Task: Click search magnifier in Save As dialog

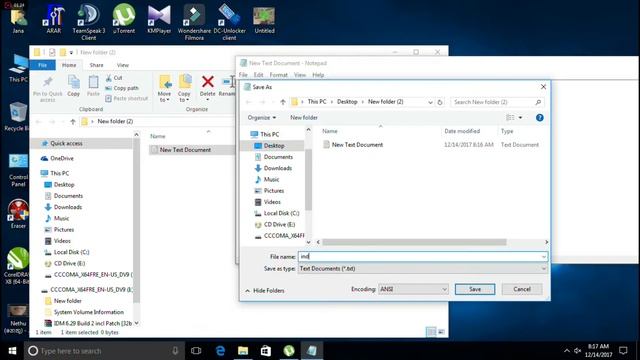Action: click(x=538, y=102)
